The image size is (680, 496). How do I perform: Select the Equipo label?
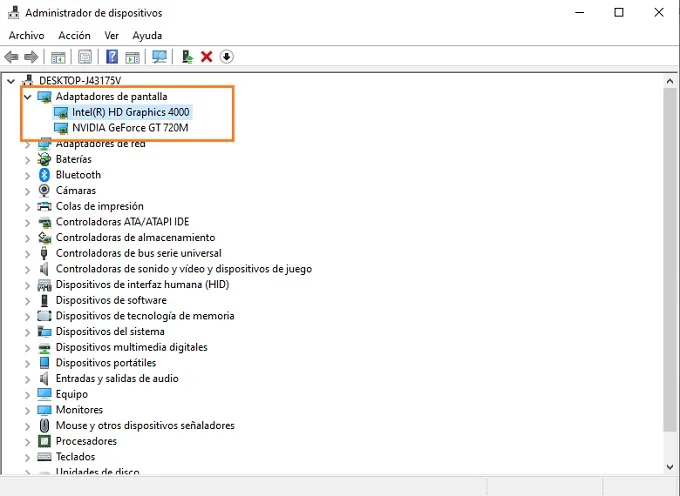(72, 395)
